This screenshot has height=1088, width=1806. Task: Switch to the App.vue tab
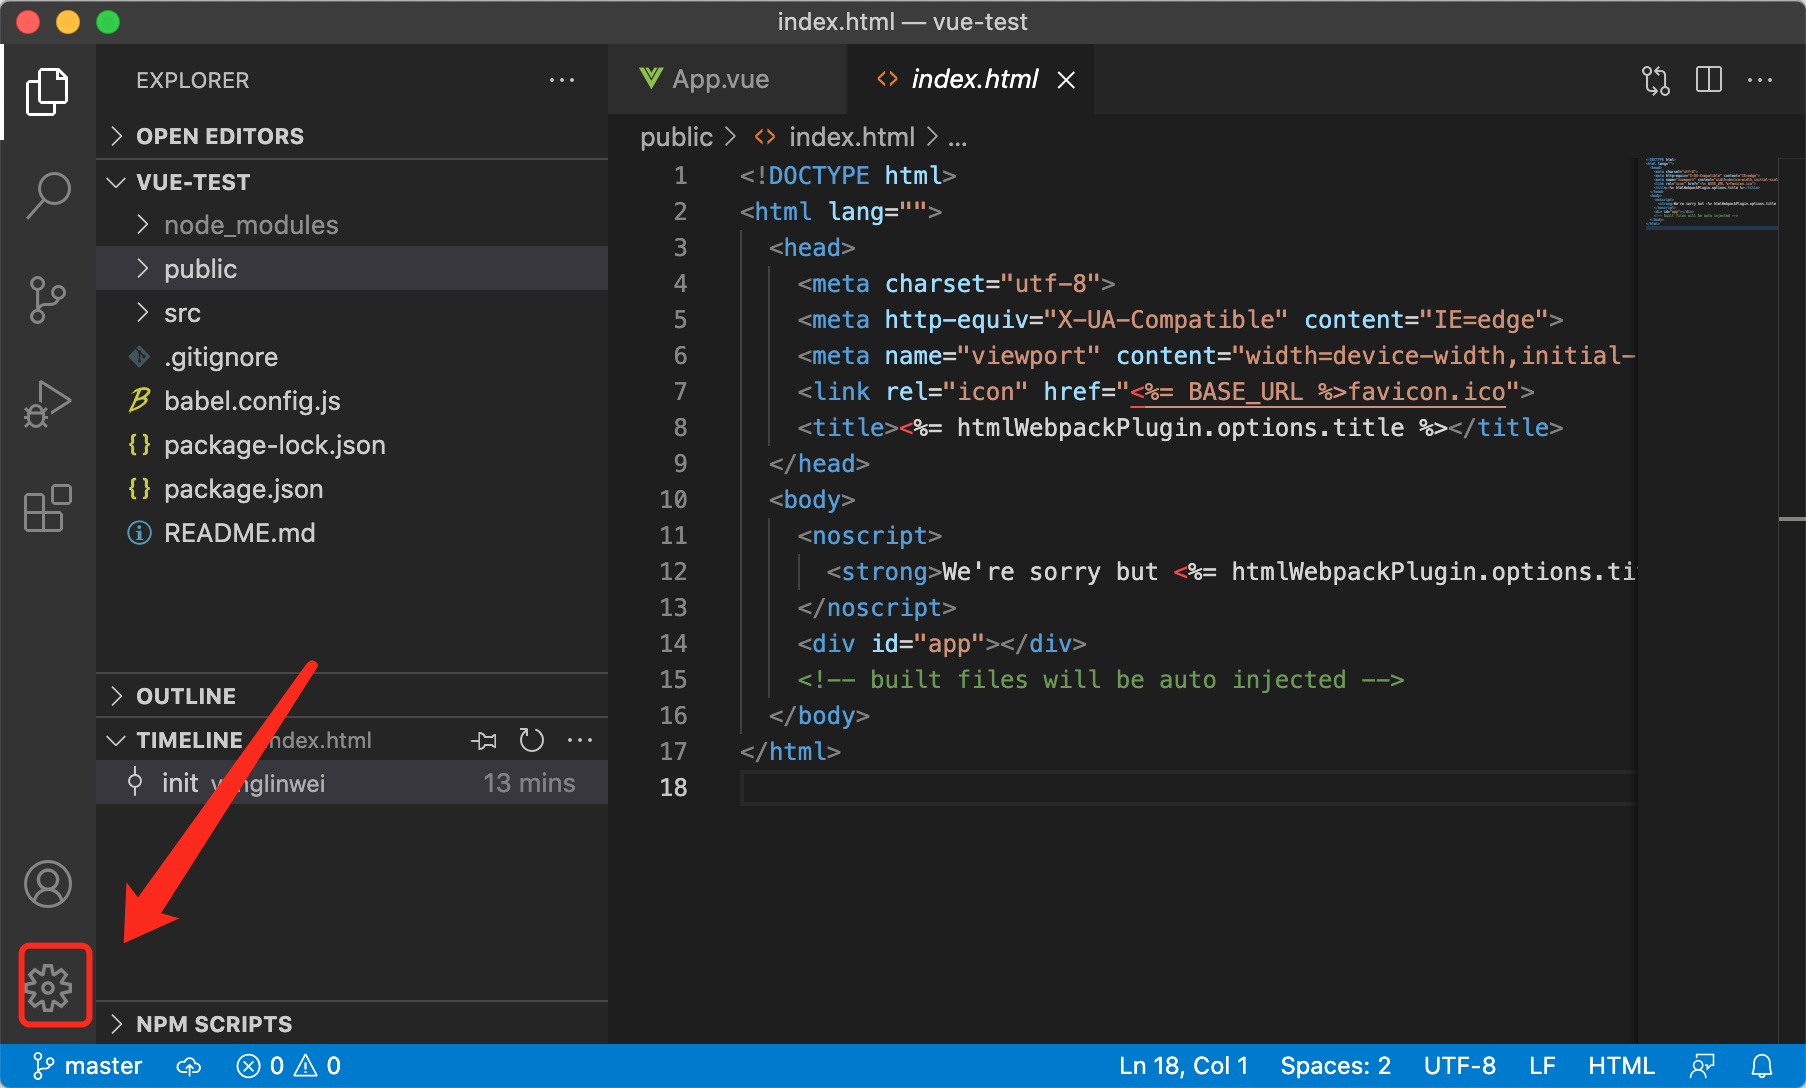(727, 79)
